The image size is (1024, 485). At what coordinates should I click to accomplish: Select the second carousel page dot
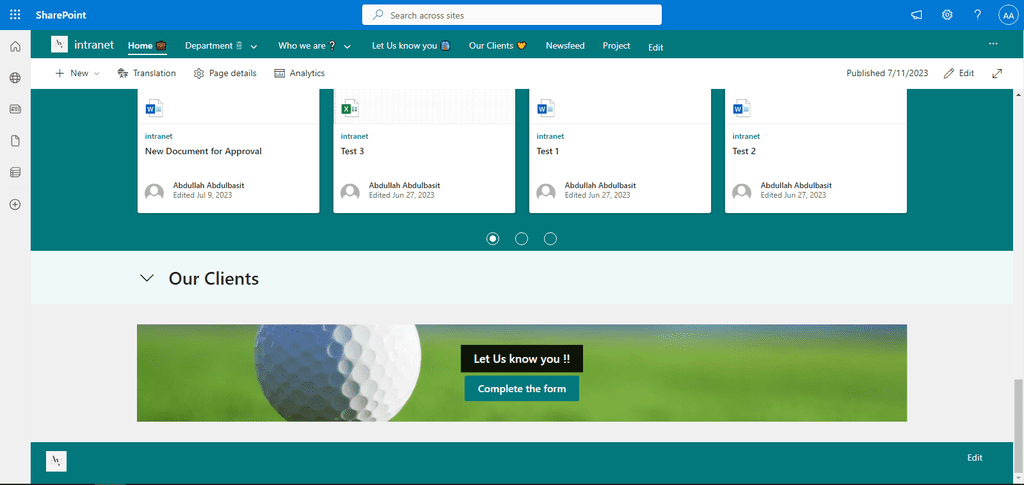point(521,239)
